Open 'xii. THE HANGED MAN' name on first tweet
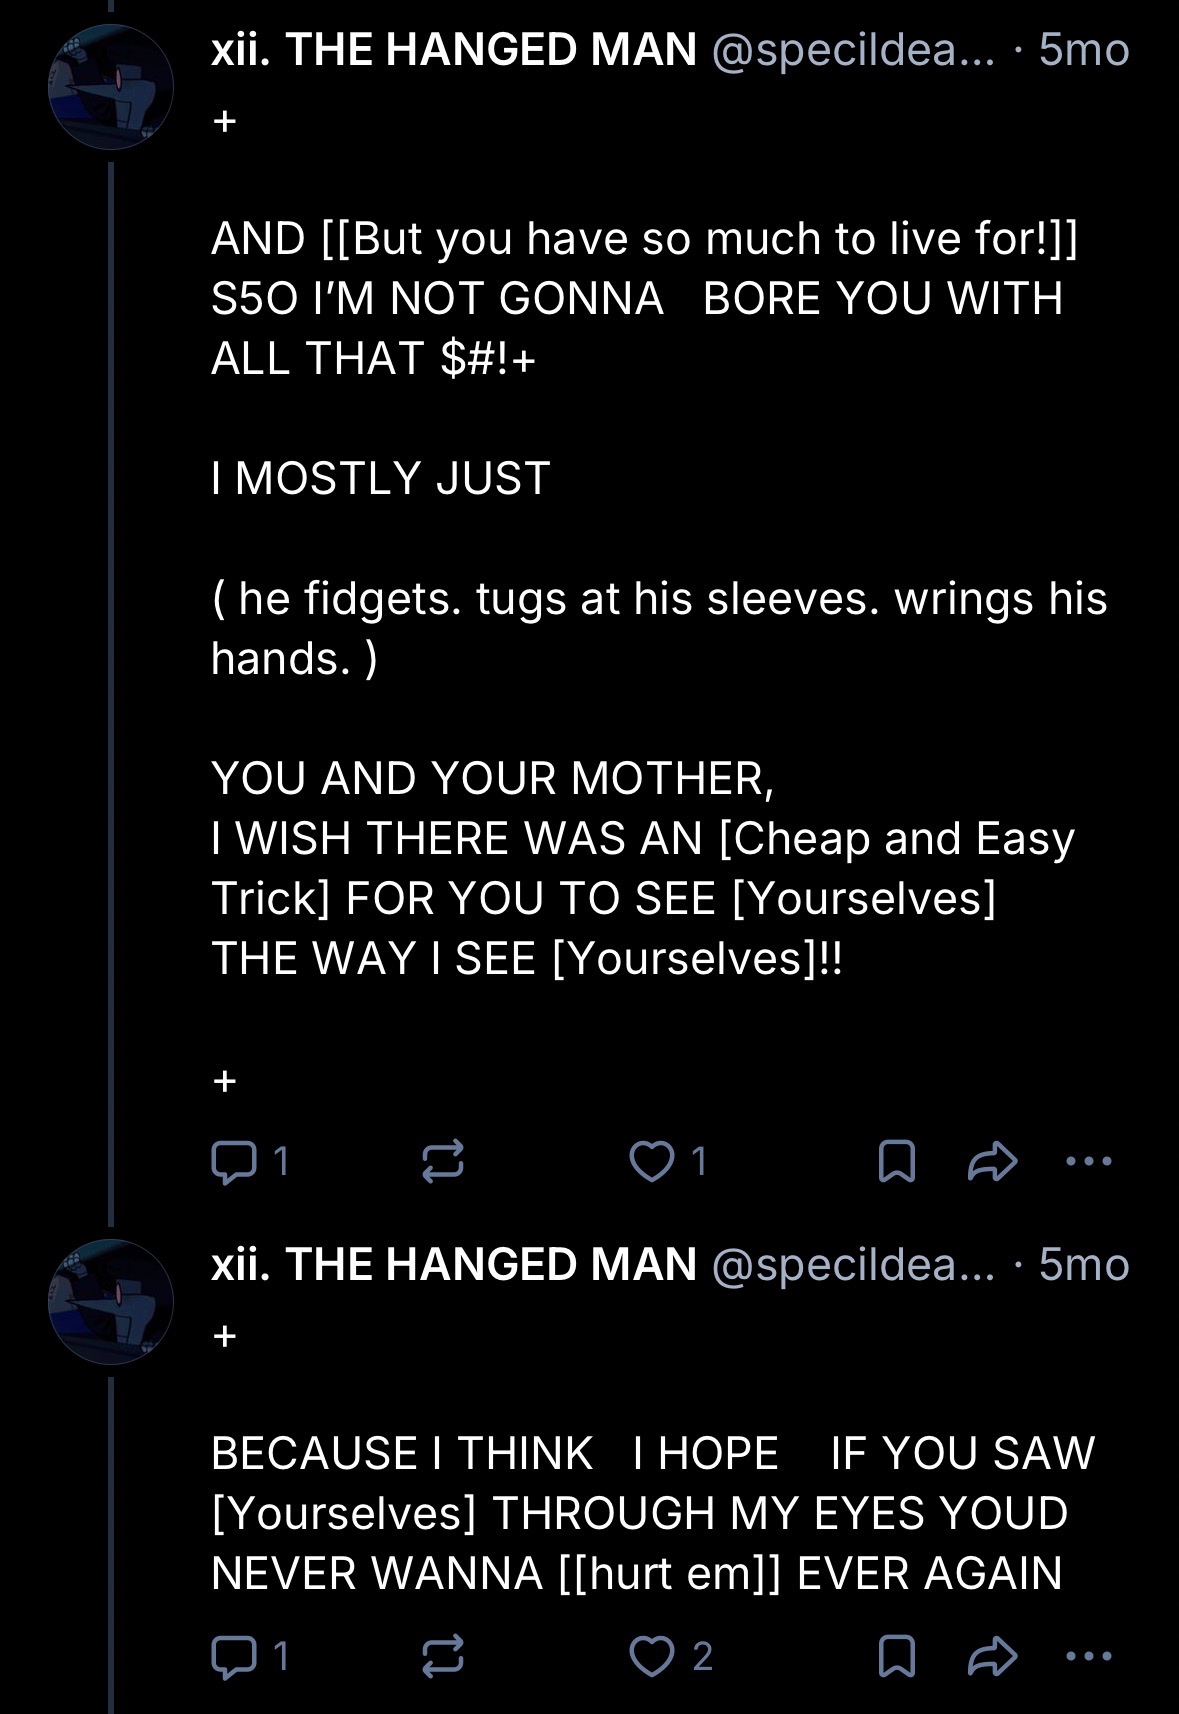Viewport: 1179px width, 1714px height. 454,50
